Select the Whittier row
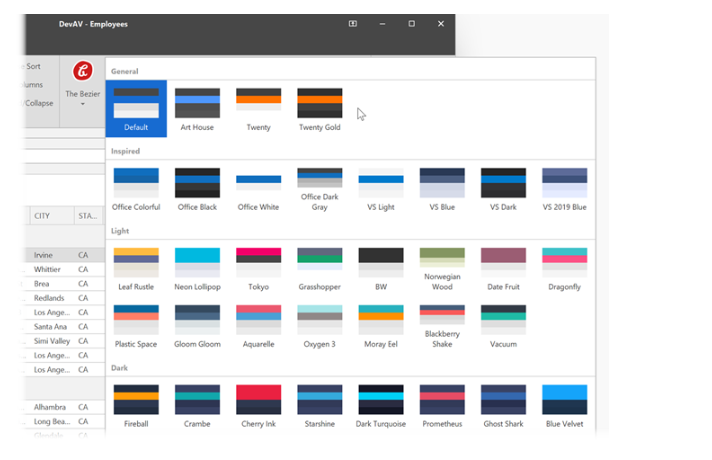This screenshot has height=460, width=712. coord(64,269)
